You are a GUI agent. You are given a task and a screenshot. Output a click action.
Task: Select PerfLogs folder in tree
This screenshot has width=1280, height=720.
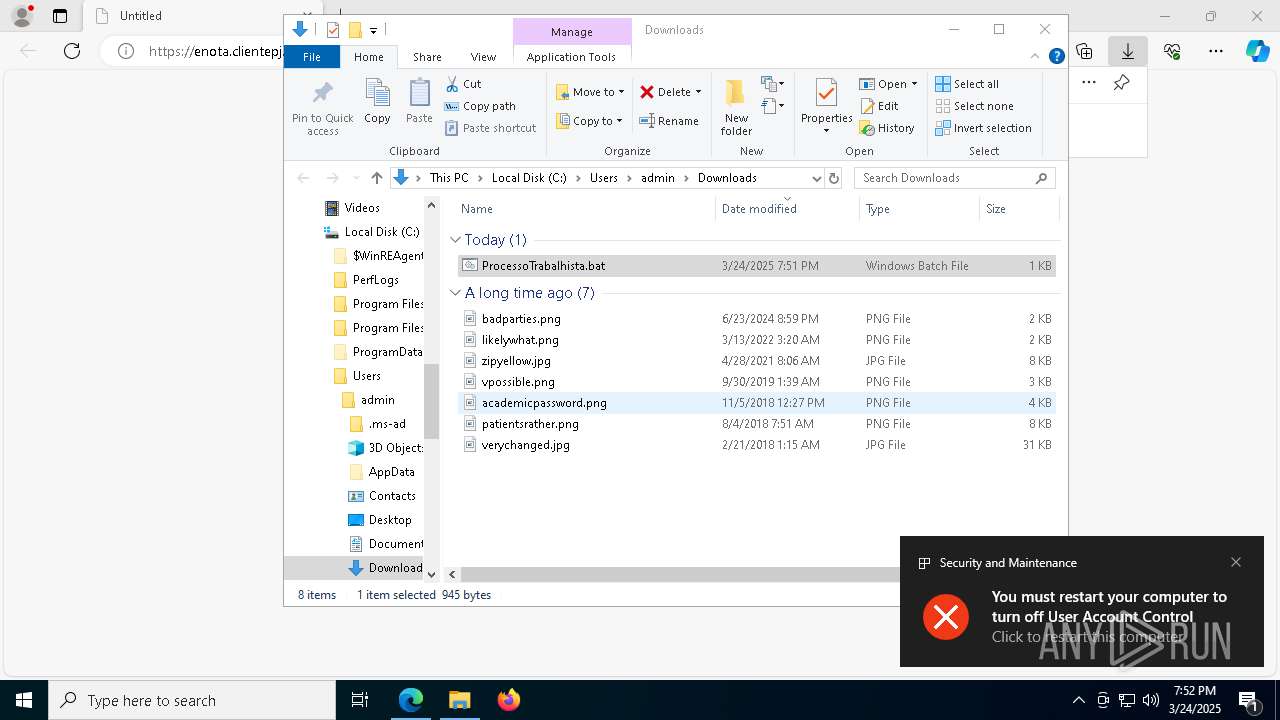[376, 280]
